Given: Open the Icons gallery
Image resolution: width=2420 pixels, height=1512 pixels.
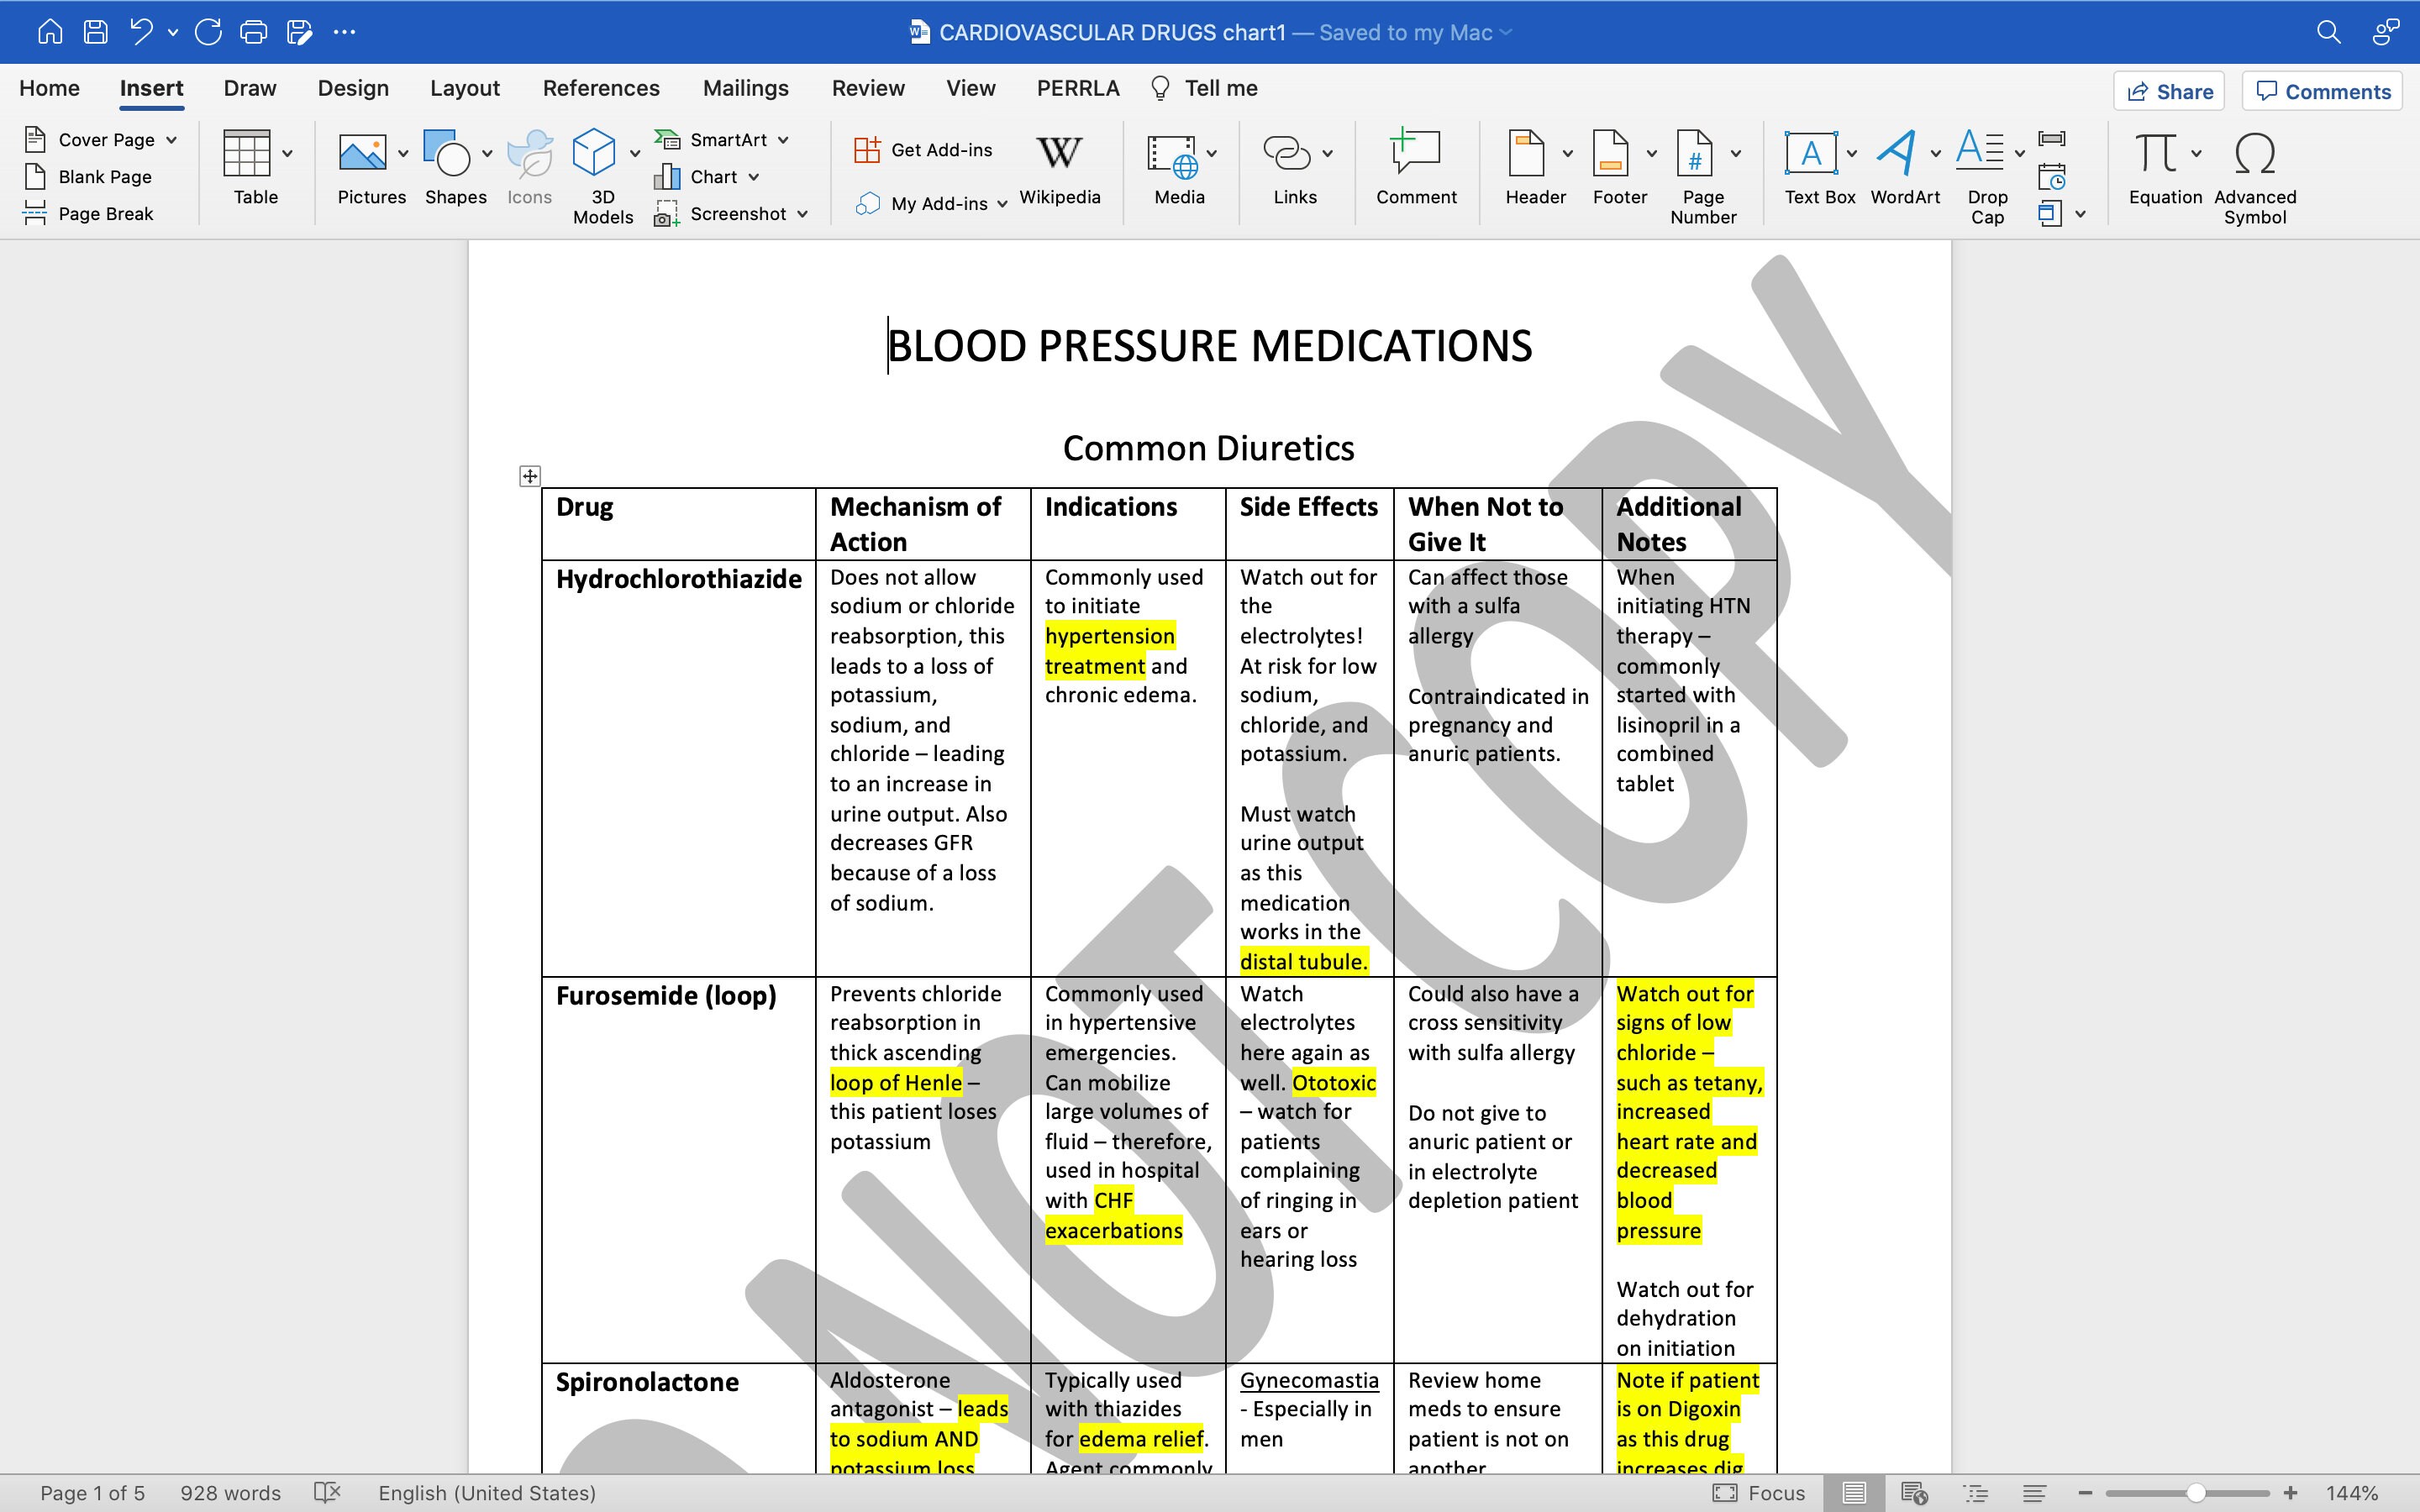Looking at the screenshot, I should pyautogui.click(x=529, y=168).
